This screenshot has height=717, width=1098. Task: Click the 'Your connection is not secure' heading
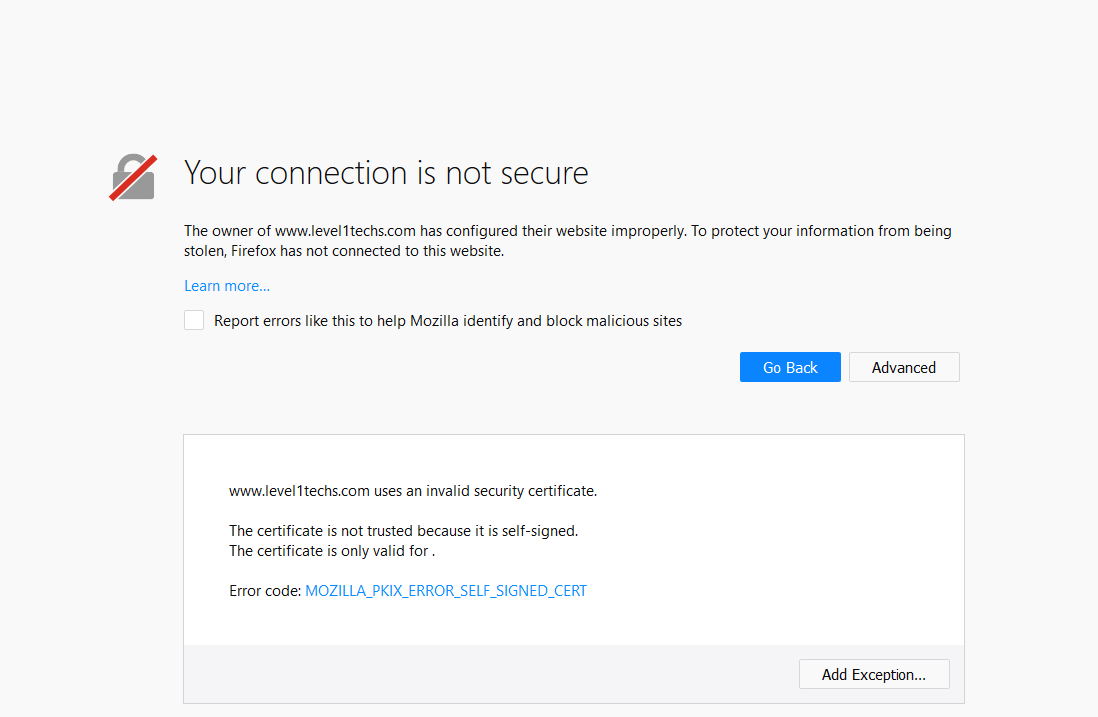click(386, 173)
